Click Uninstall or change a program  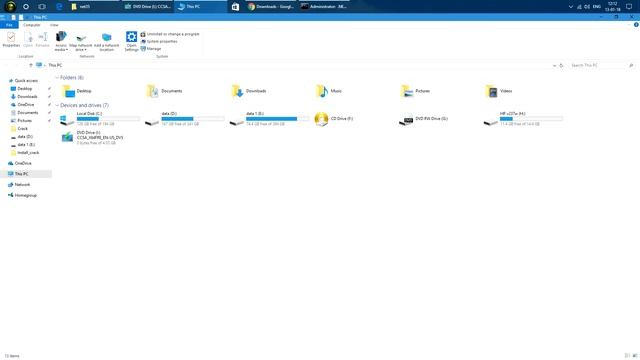click(x=170, y=34)
